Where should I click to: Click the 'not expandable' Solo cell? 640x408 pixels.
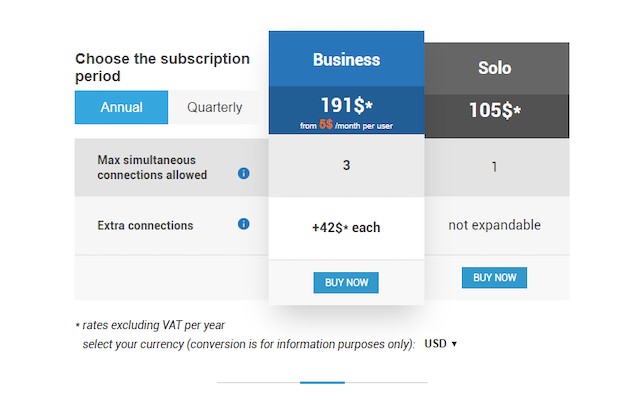tap(494, 225)
